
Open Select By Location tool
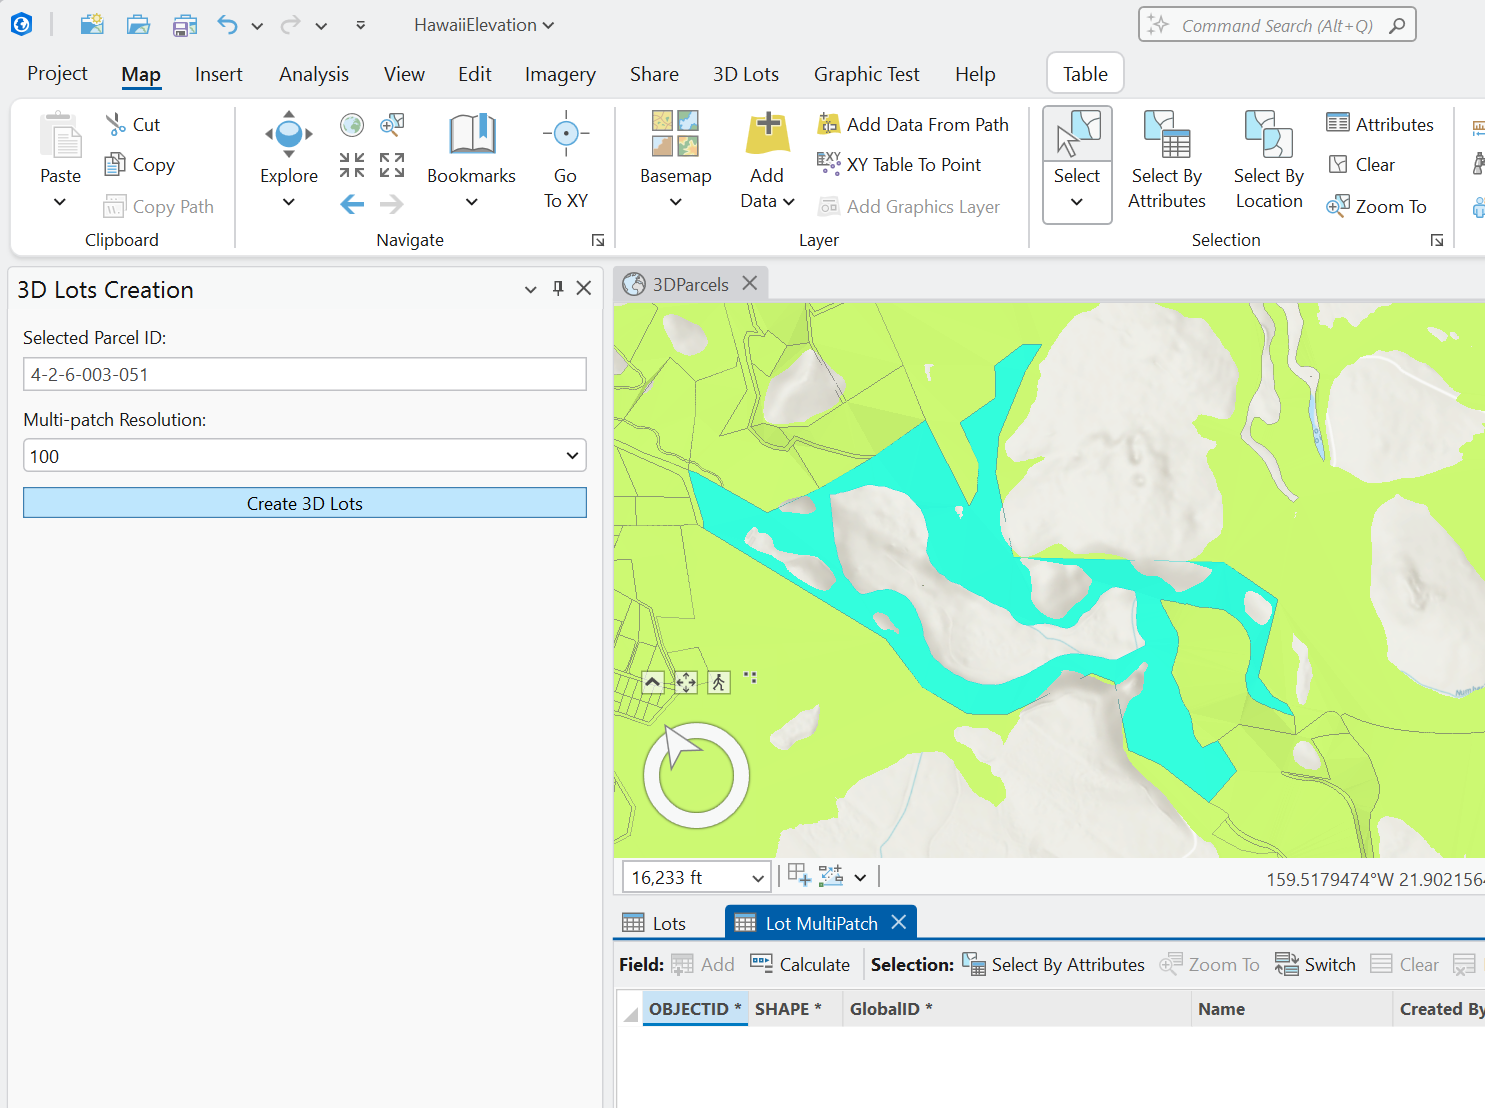1269,160
